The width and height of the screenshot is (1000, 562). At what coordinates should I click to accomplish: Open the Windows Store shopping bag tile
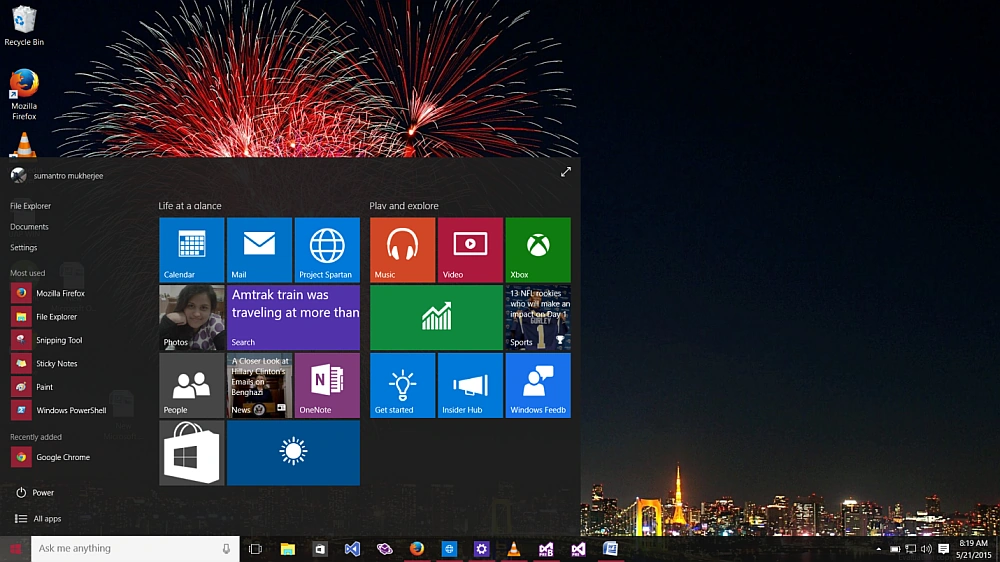pyautogui.click(x=191, y=453)
